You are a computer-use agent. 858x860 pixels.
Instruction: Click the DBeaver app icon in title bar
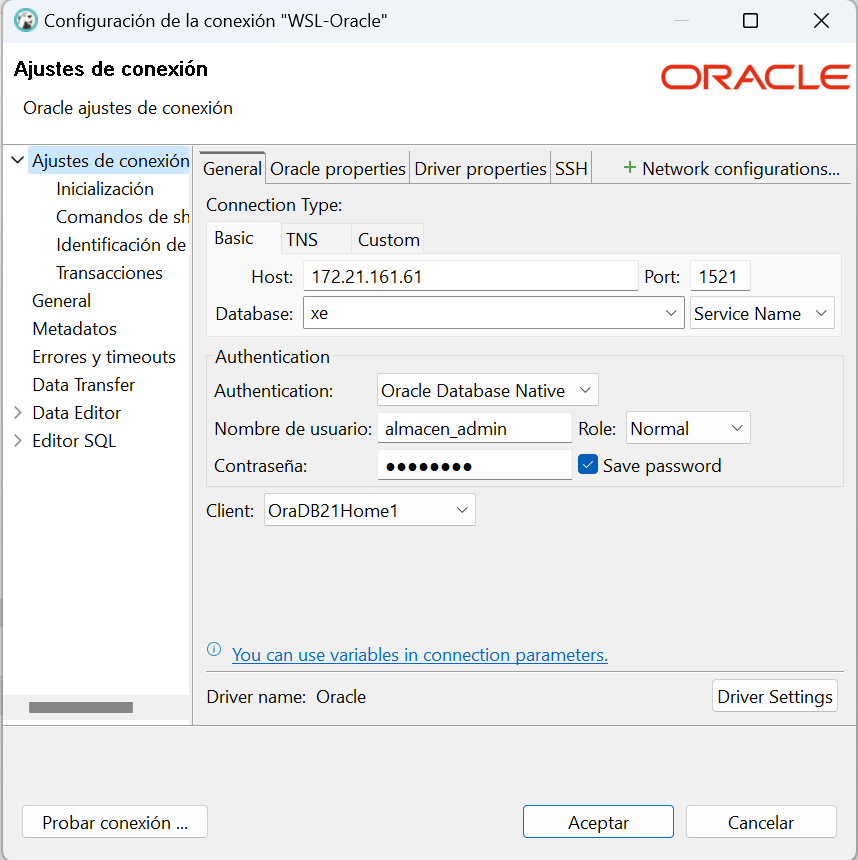tap(25, 21)
